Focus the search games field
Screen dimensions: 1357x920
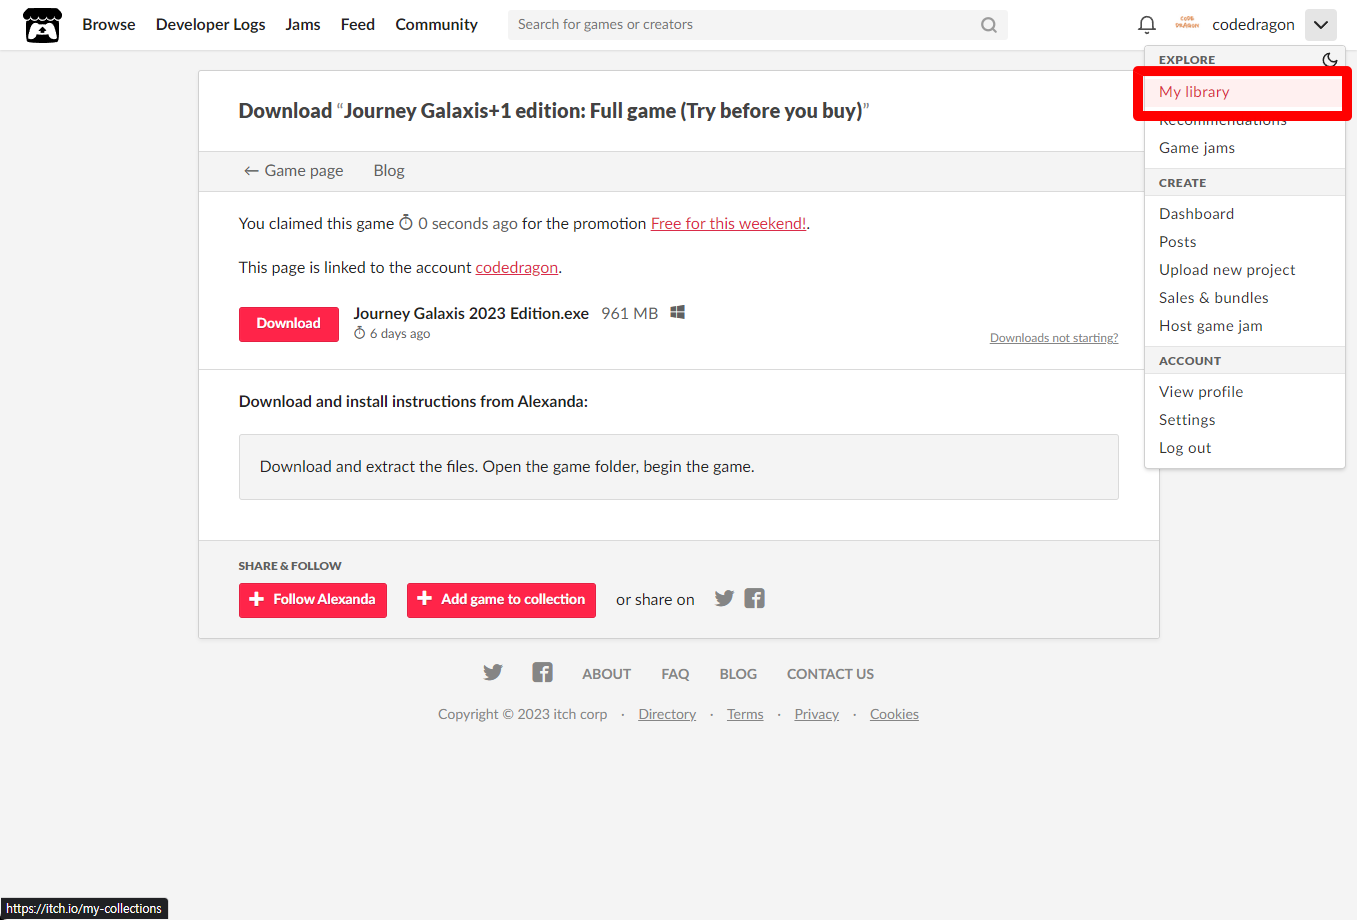click(x=757, y=25)
